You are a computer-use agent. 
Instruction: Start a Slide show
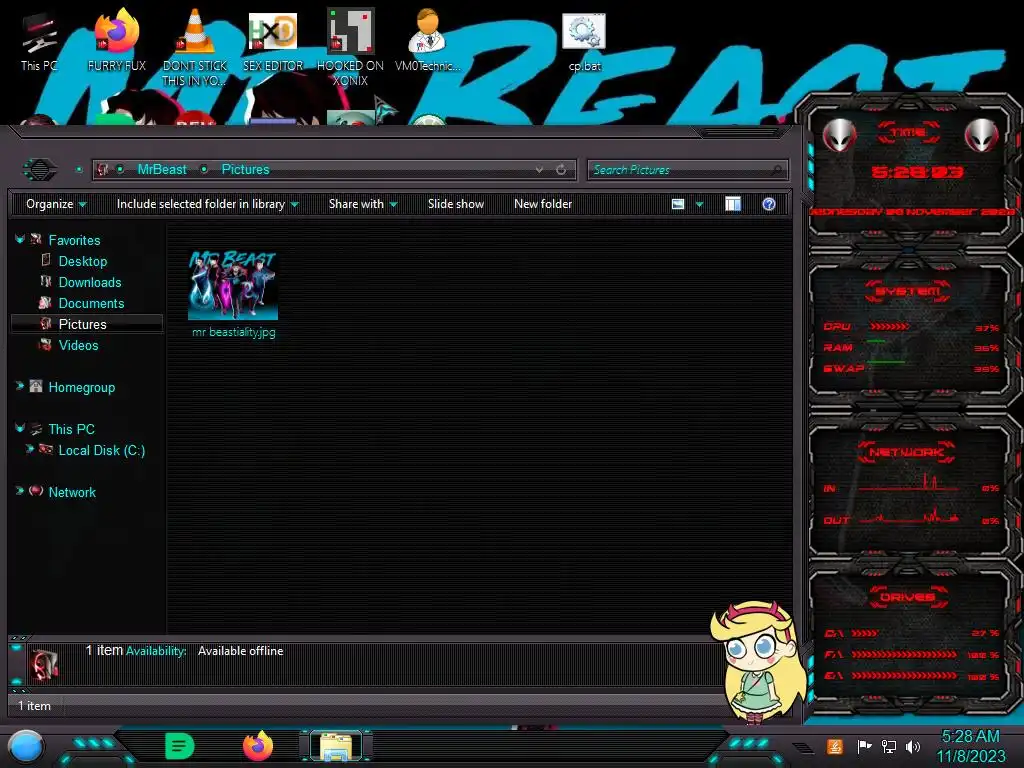pos(456,204)
